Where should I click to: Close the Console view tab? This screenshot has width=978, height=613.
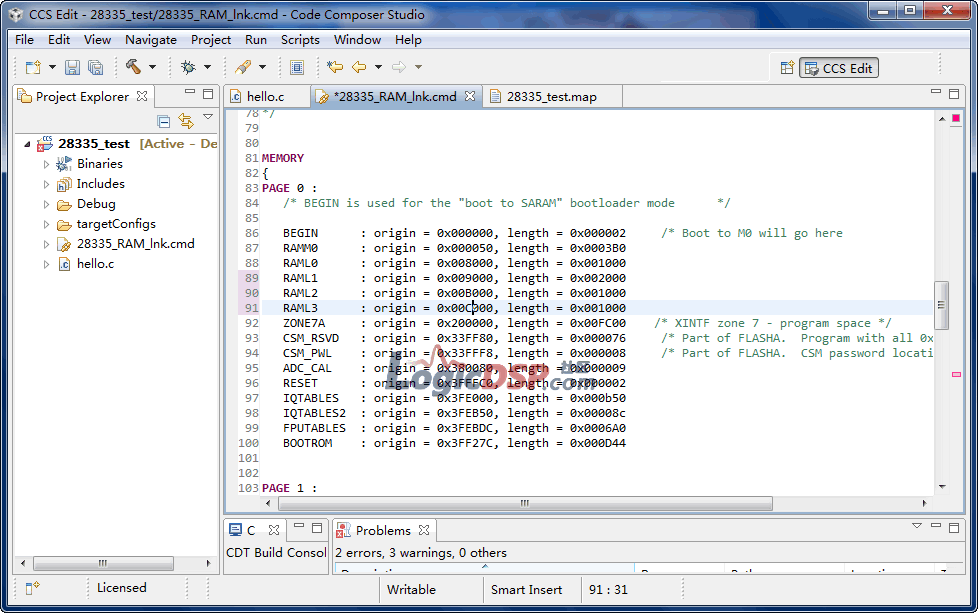(274, 530)
